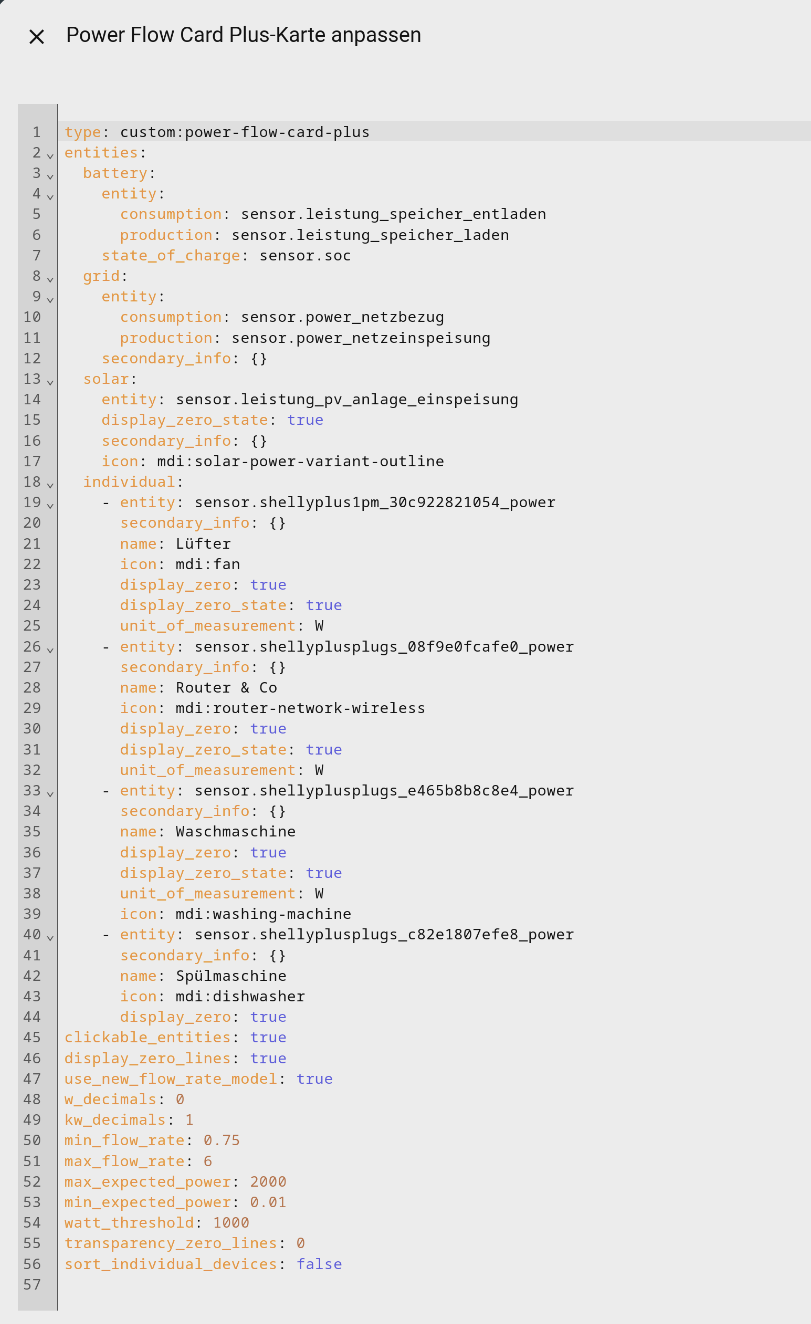Close the Power Flow Card editor dialog
The width and height of the screenshot is (811, 1324).
click(x=37, y=37)
